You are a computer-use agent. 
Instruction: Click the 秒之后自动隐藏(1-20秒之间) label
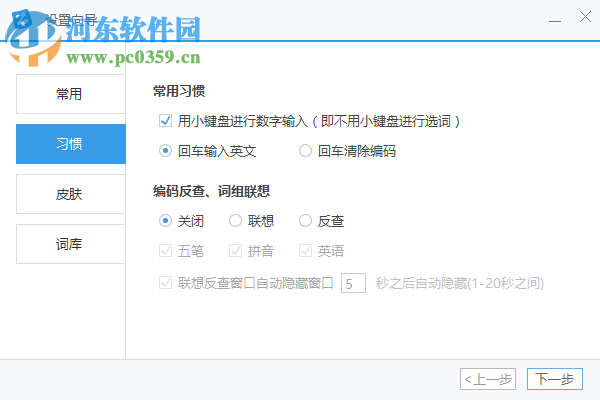(x=460, y=283)
